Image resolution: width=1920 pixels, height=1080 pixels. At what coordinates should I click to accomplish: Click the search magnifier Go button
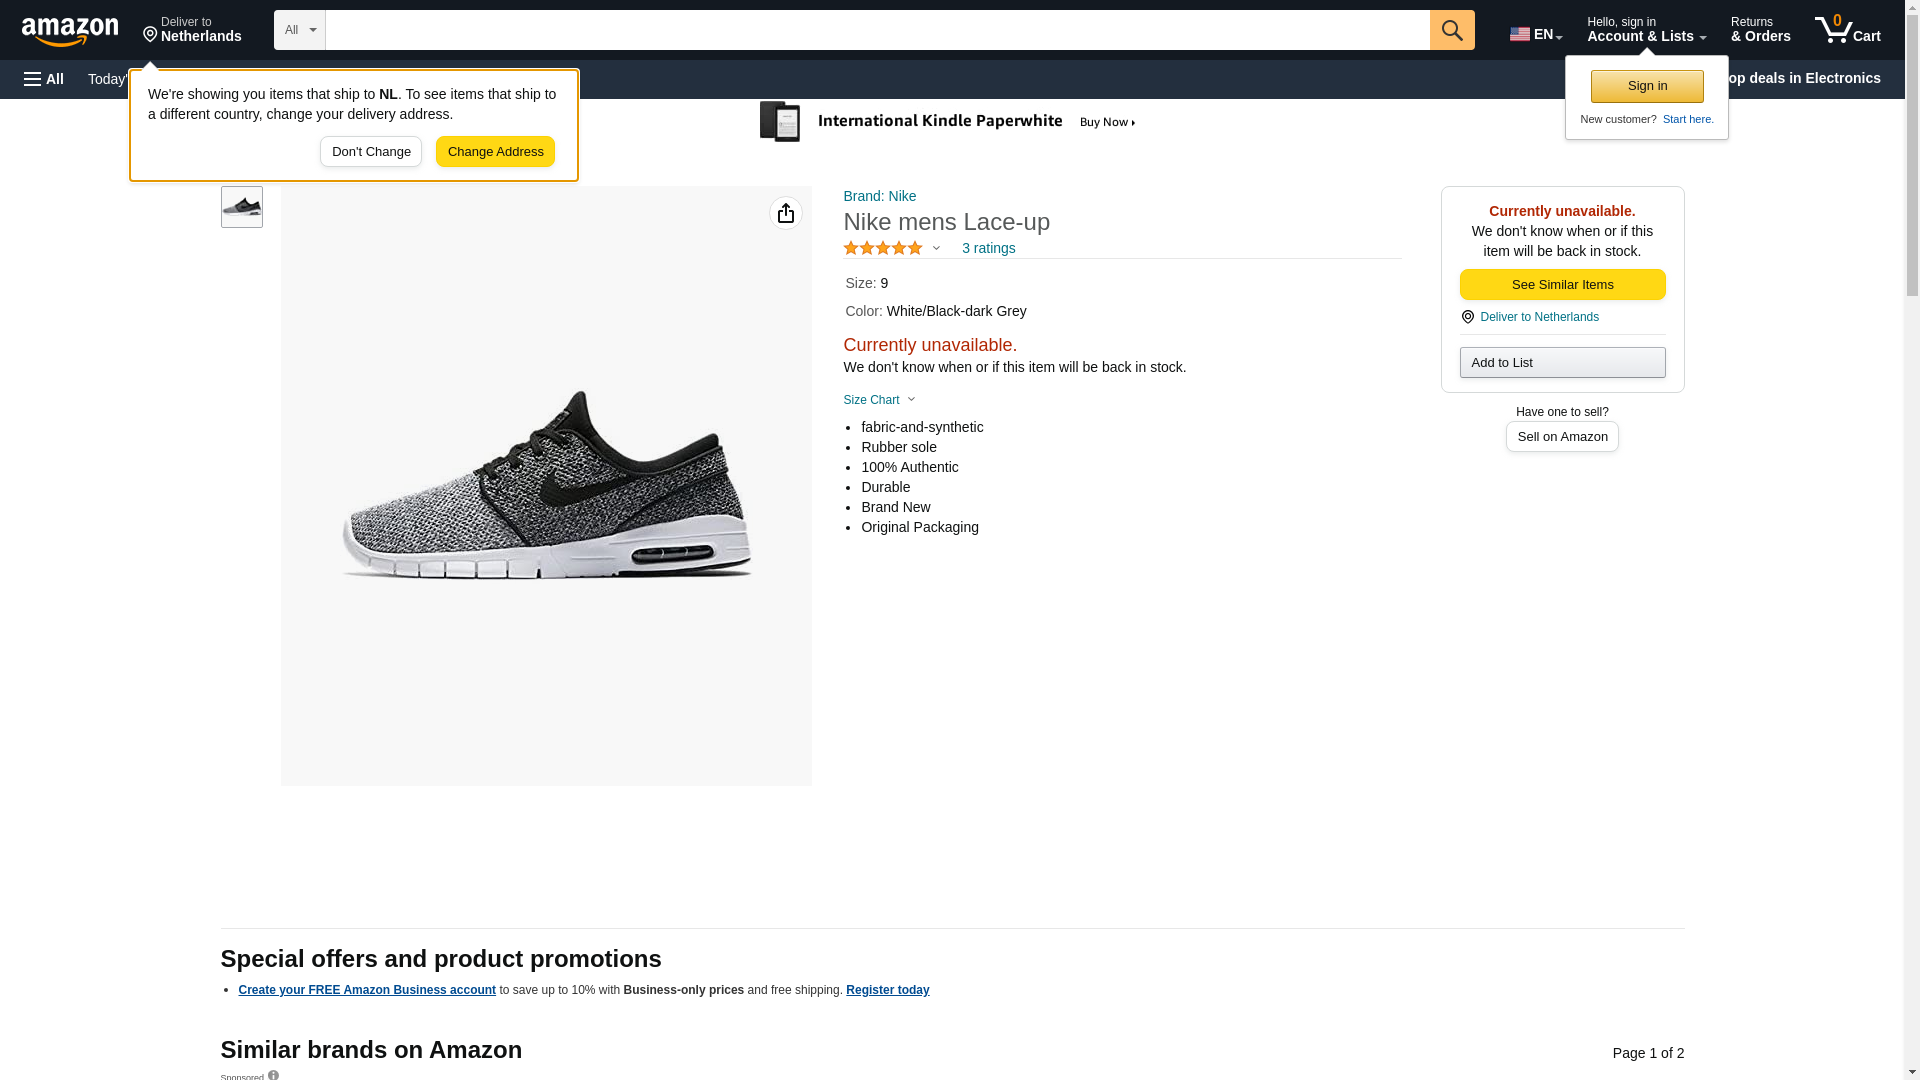1451,30
